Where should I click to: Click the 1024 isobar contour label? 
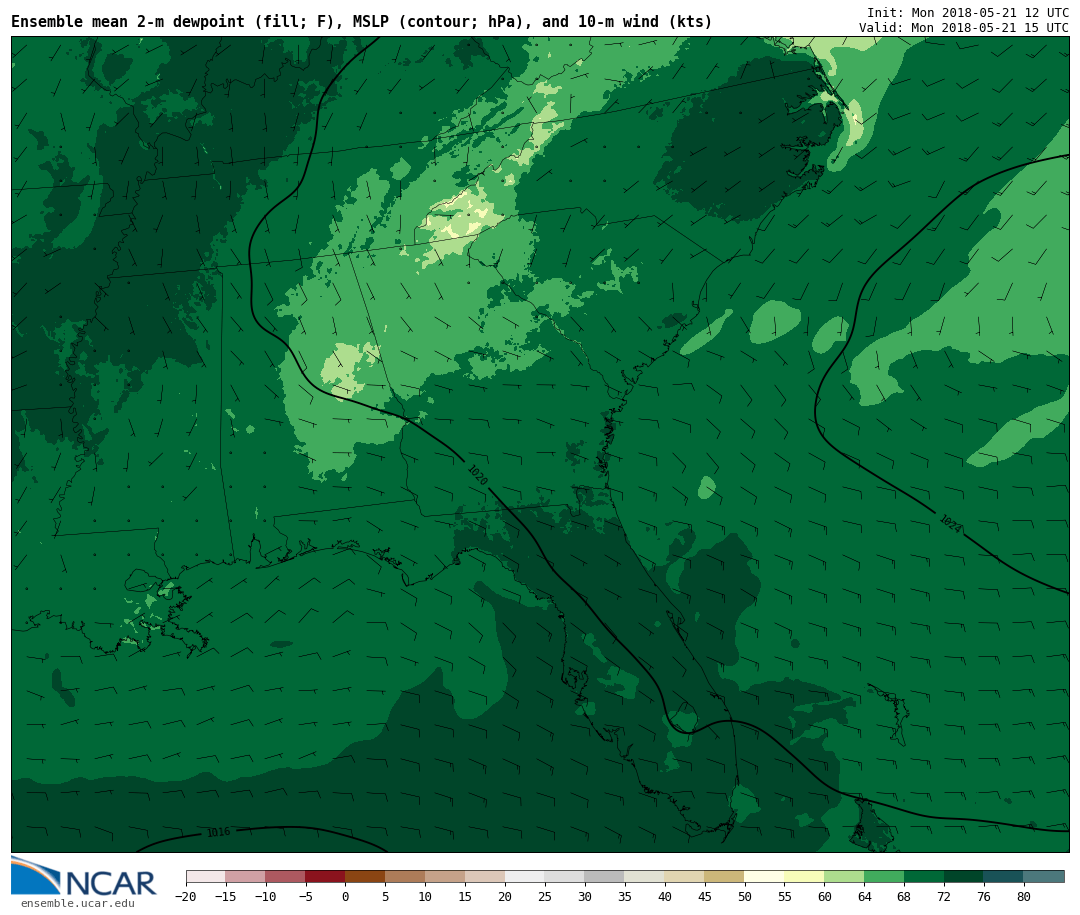pos(951,524)
